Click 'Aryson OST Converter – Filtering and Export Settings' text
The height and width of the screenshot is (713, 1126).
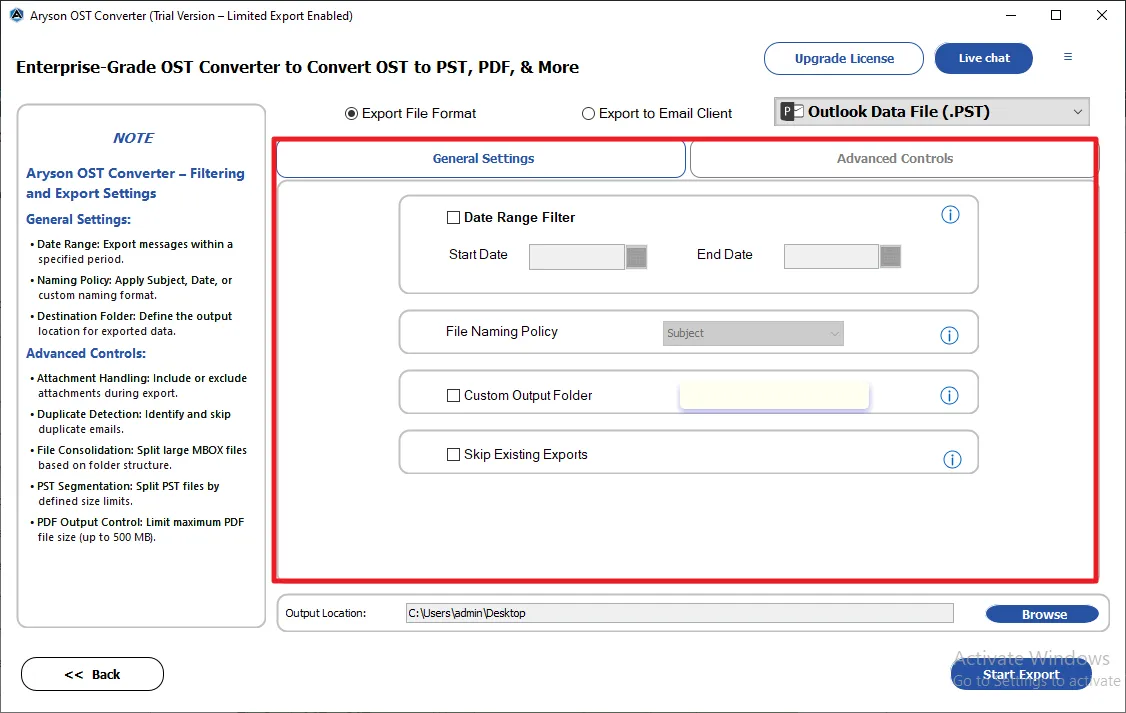click(135, 183)
